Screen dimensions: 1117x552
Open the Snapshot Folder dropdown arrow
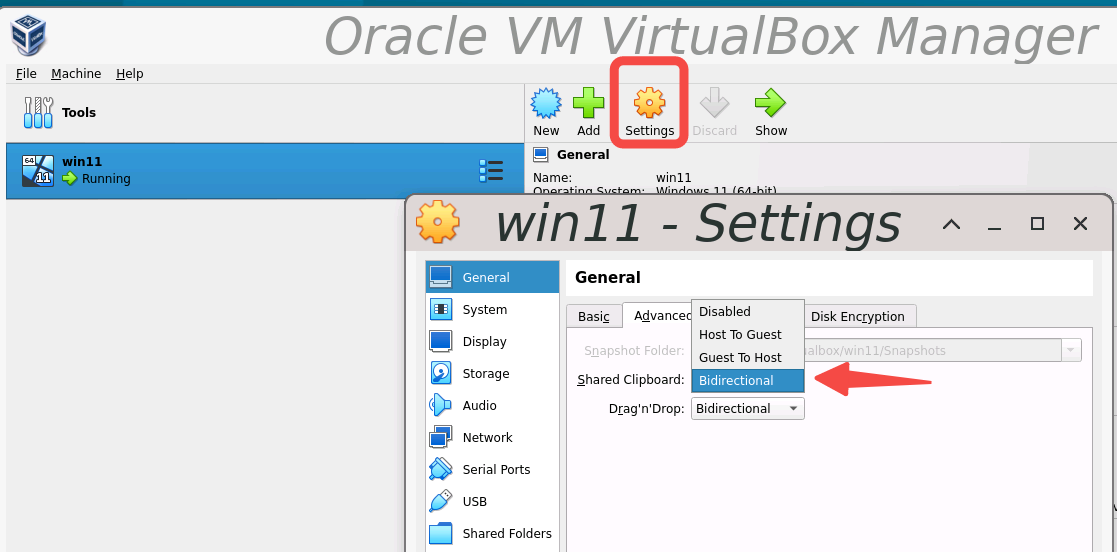tap(1071, 350)
